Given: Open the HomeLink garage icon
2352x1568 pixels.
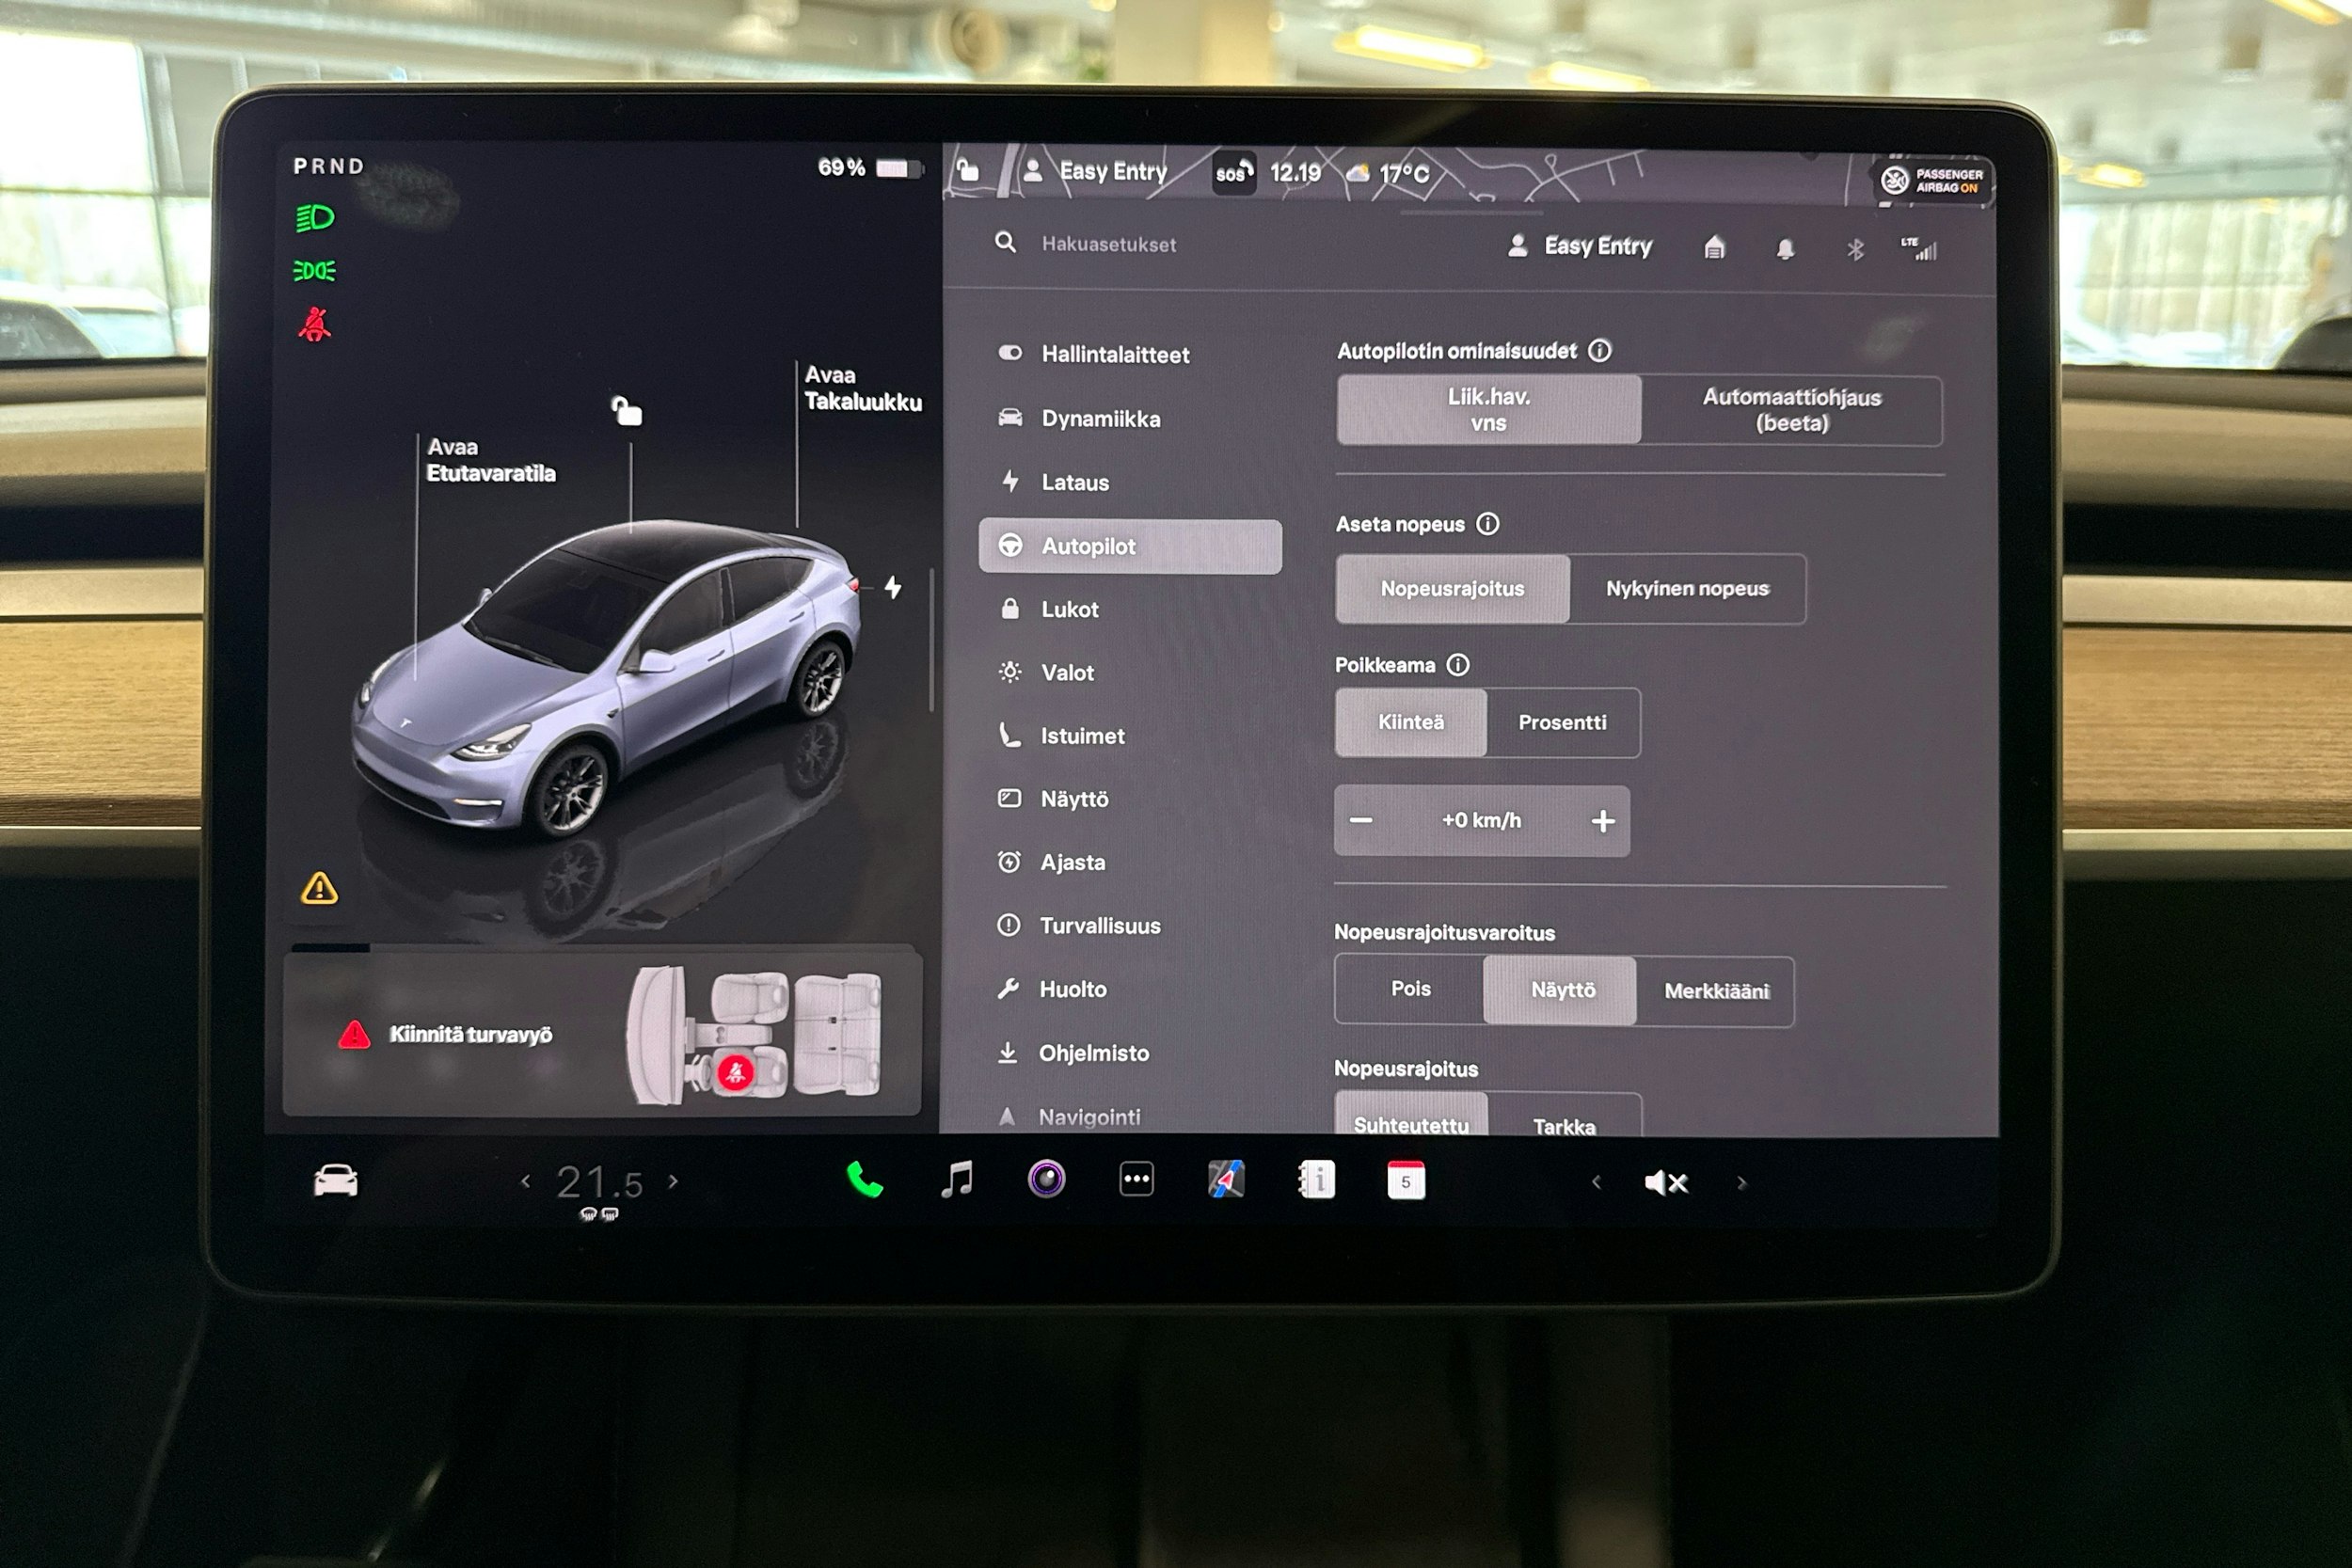Looking at the screenshot, I should point(1714,247).
